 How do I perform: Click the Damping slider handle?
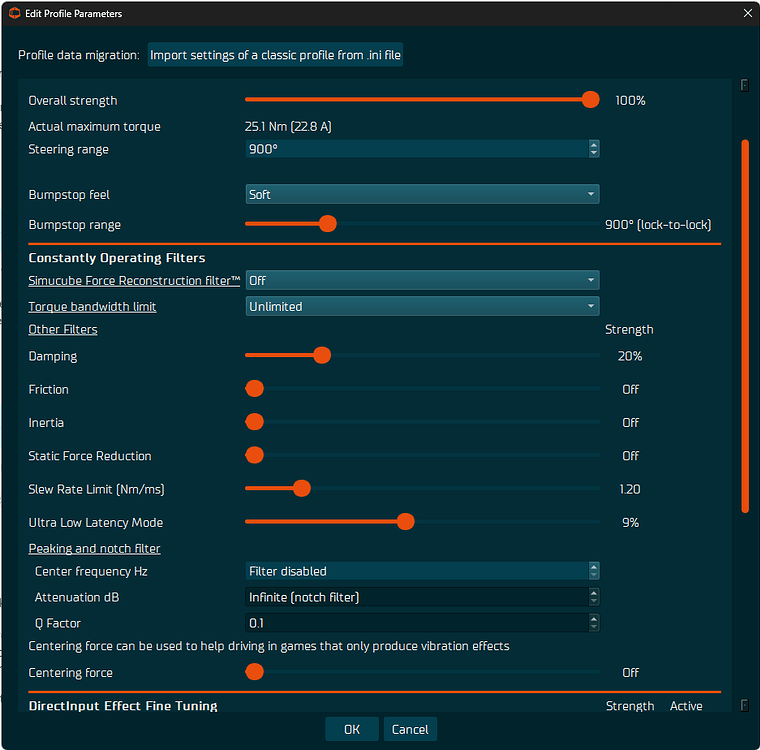(321, 356)
